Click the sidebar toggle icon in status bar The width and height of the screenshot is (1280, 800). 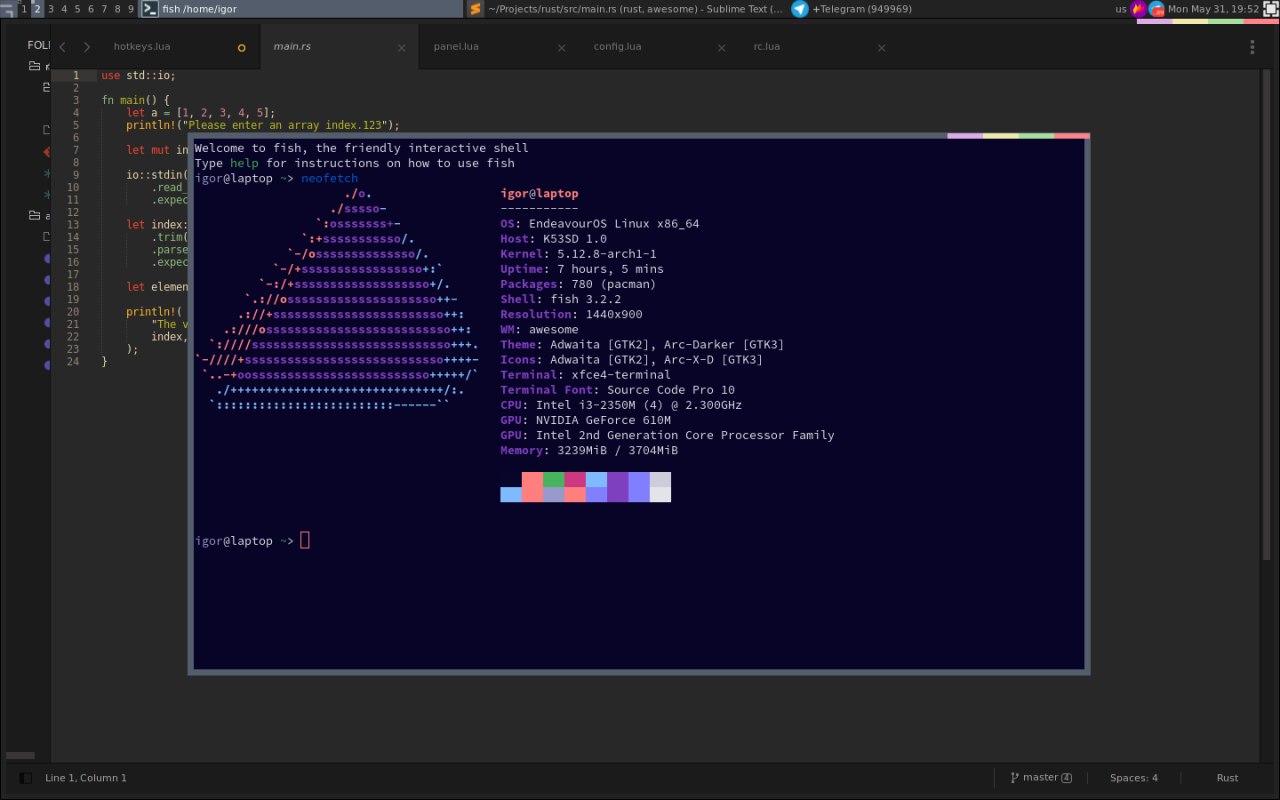tap(25, 778)
